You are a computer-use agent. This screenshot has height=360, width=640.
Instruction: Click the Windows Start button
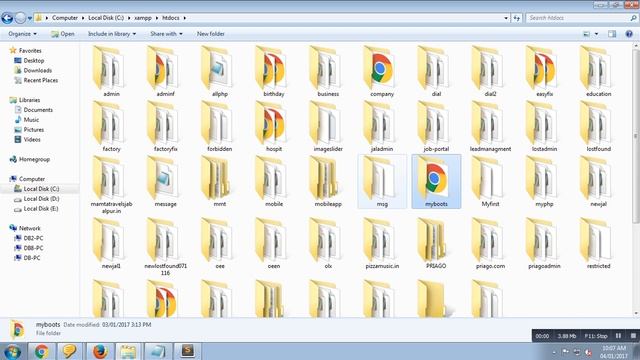[12, 351]
